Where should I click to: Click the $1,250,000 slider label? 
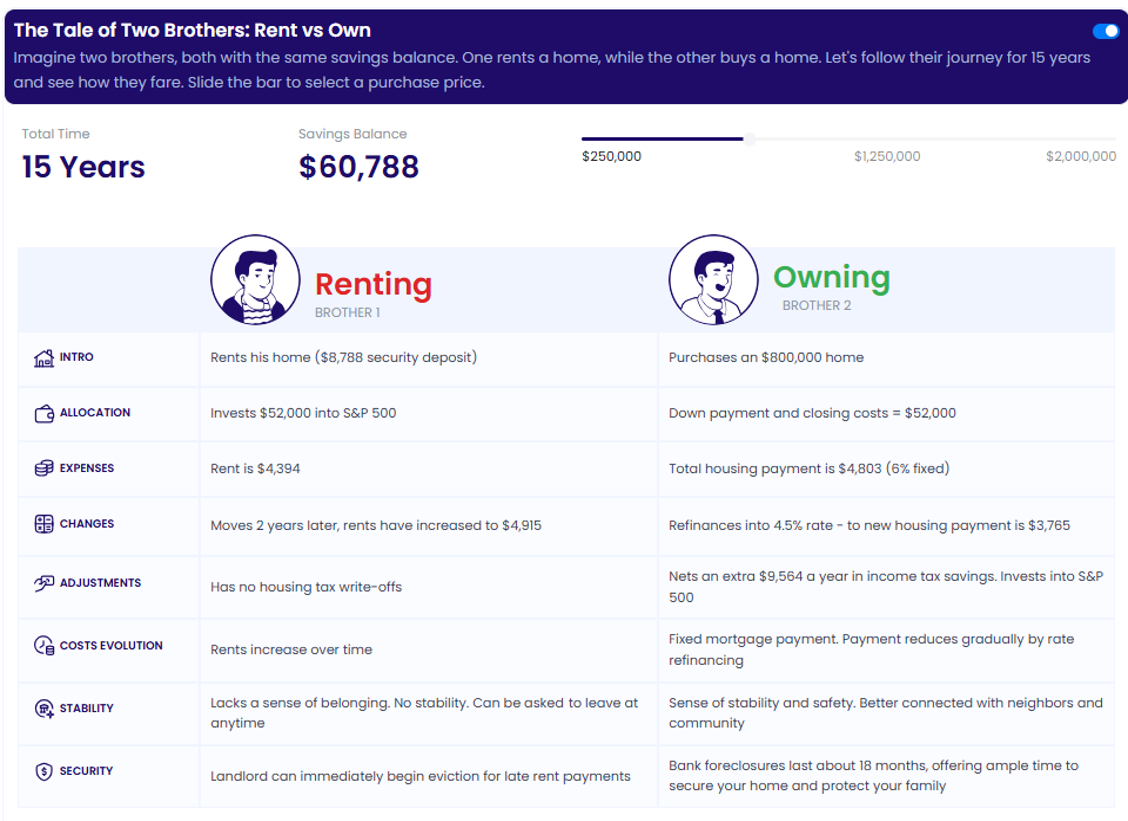pyautogui.click(x=886, y=156)
